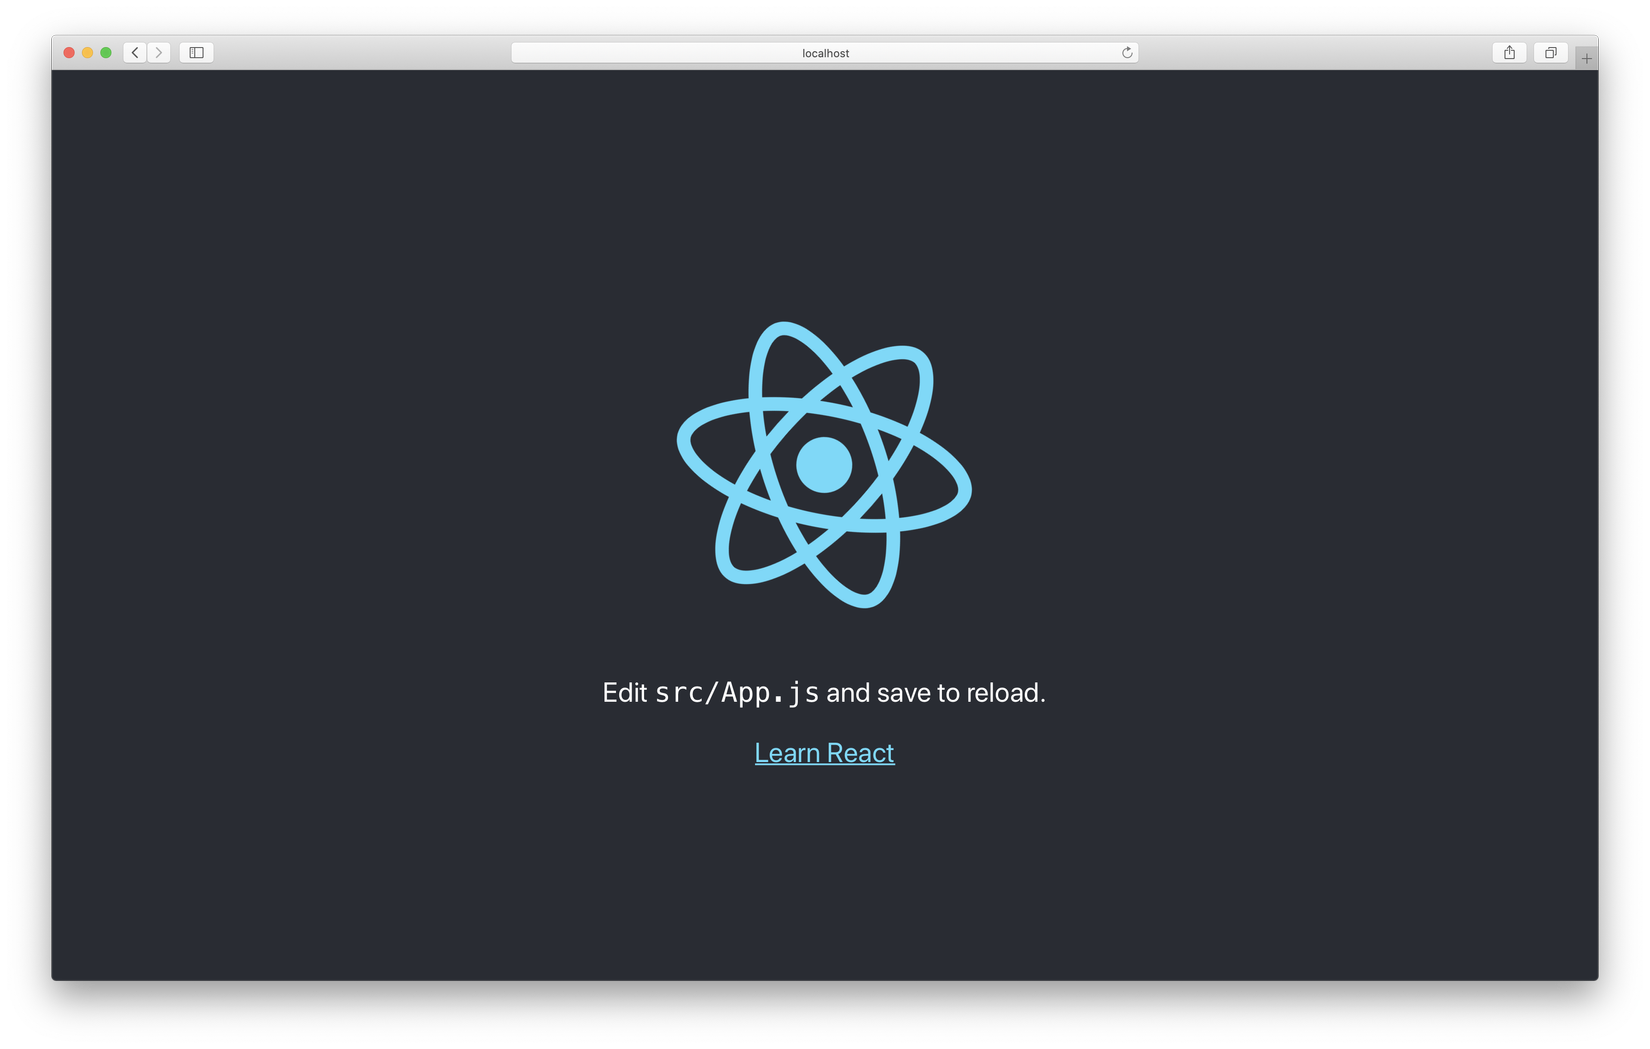Open the Learn React link
The height and width of the screenshot is (1049, 1650).
click(824, 753)
